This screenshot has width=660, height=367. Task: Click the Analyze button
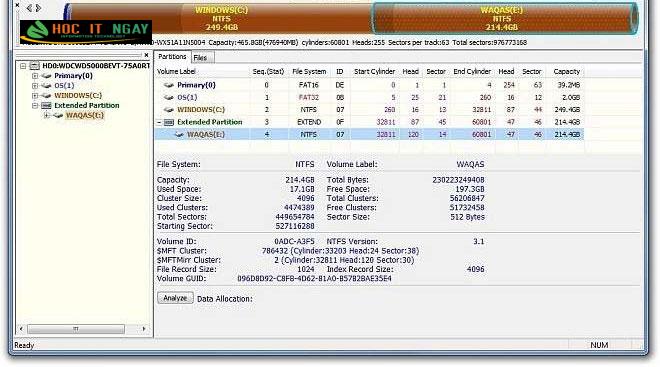175,298
